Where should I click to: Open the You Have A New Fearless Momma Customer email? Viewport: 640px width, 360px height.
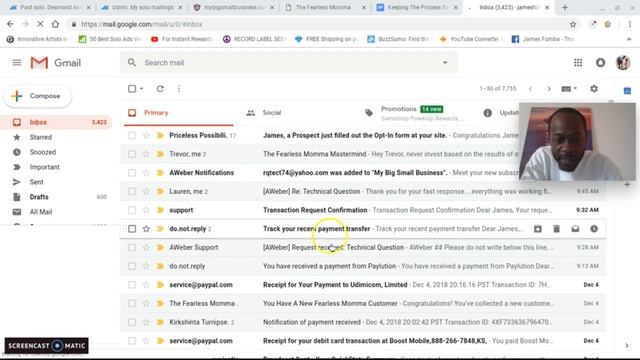pos(363,304)
